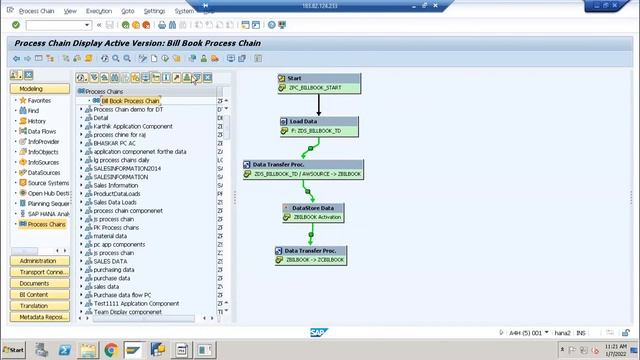The image size is (640, 360).
Task: Click the Metadata Repository button
Action: tap(40, 317)
